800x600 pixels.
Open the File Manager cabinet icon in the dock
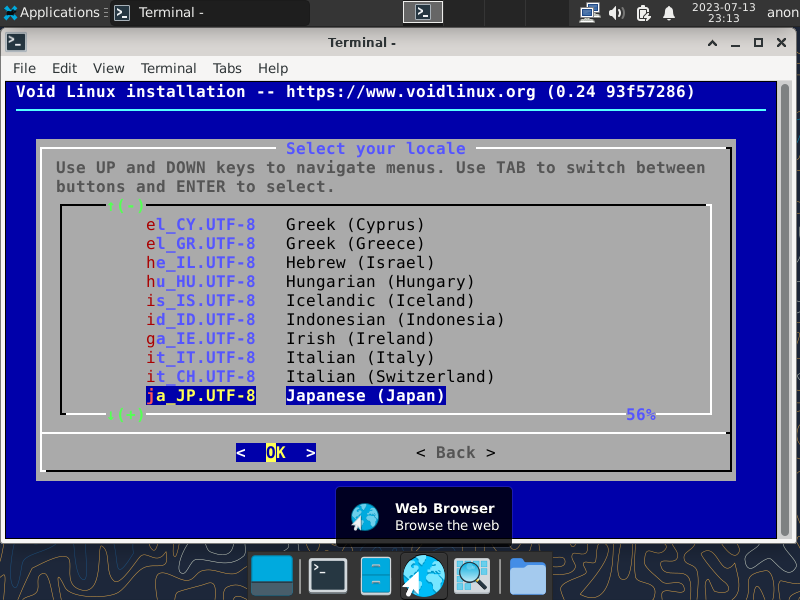[x=376, y=576]
